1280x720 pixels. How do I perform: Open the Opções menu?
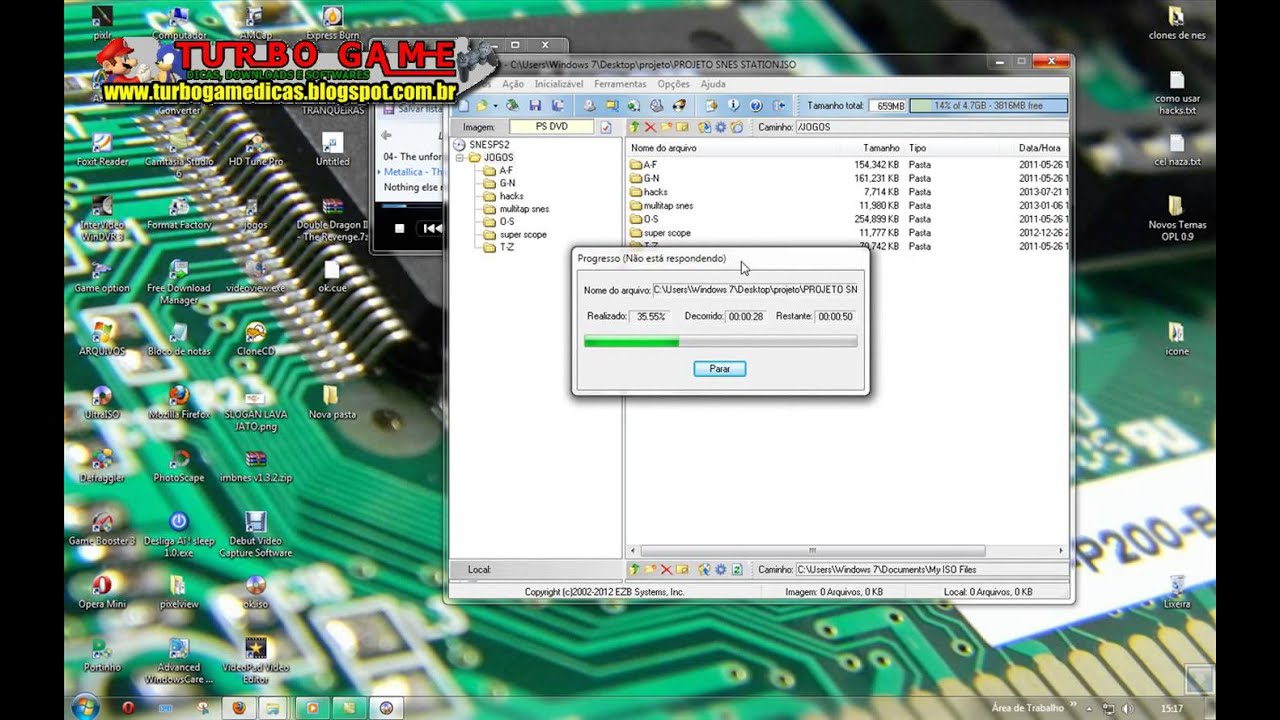click(x=673, y=84)
